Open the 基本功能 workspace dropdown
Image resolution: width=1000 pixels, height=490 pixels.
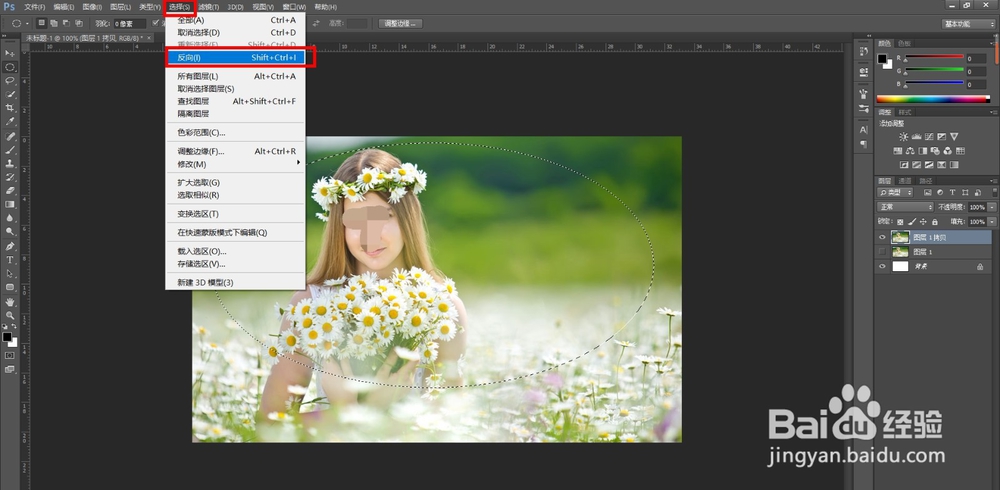coord(968,23)
